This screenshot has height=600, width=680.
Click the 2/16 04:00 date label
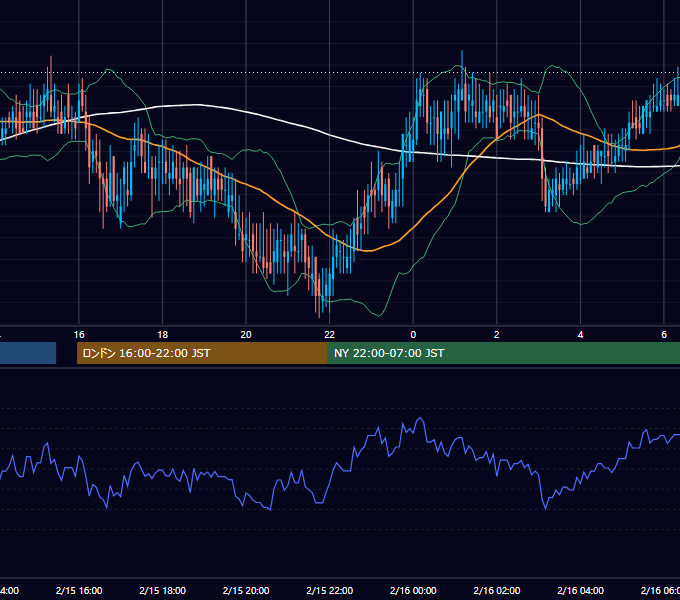(x=580, y=590)
